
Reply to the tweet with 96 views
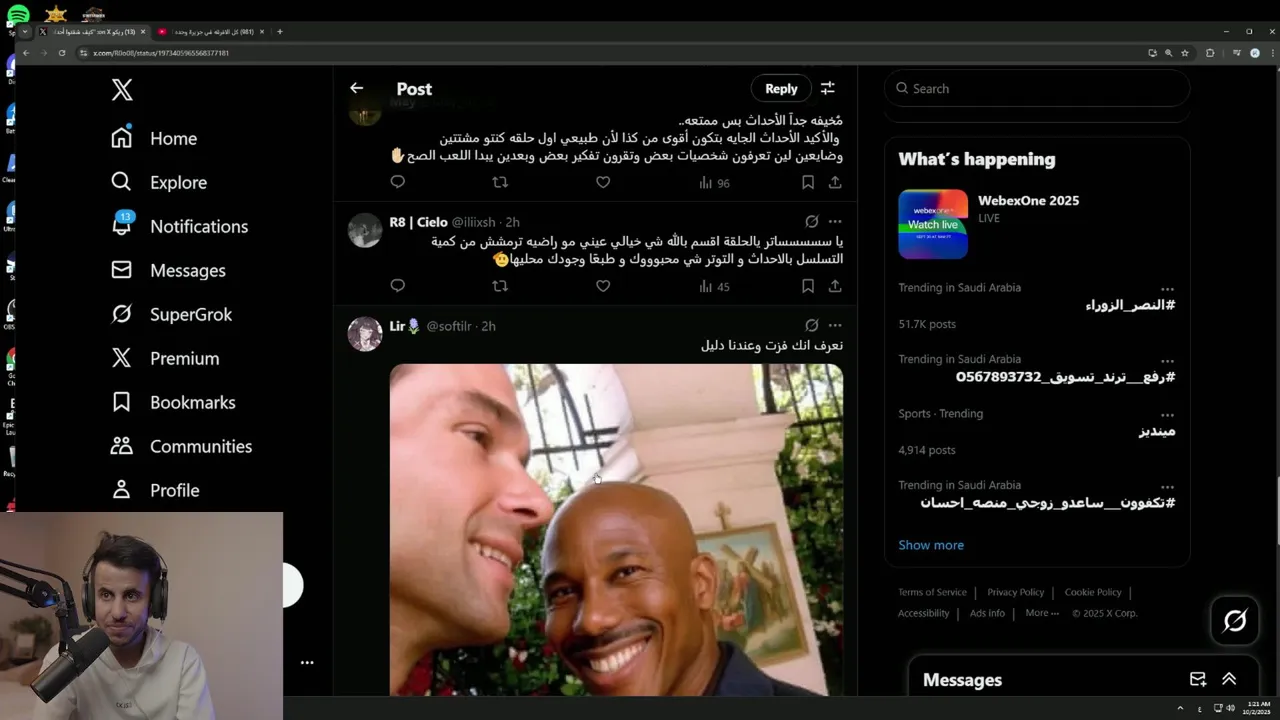(398, 182)
